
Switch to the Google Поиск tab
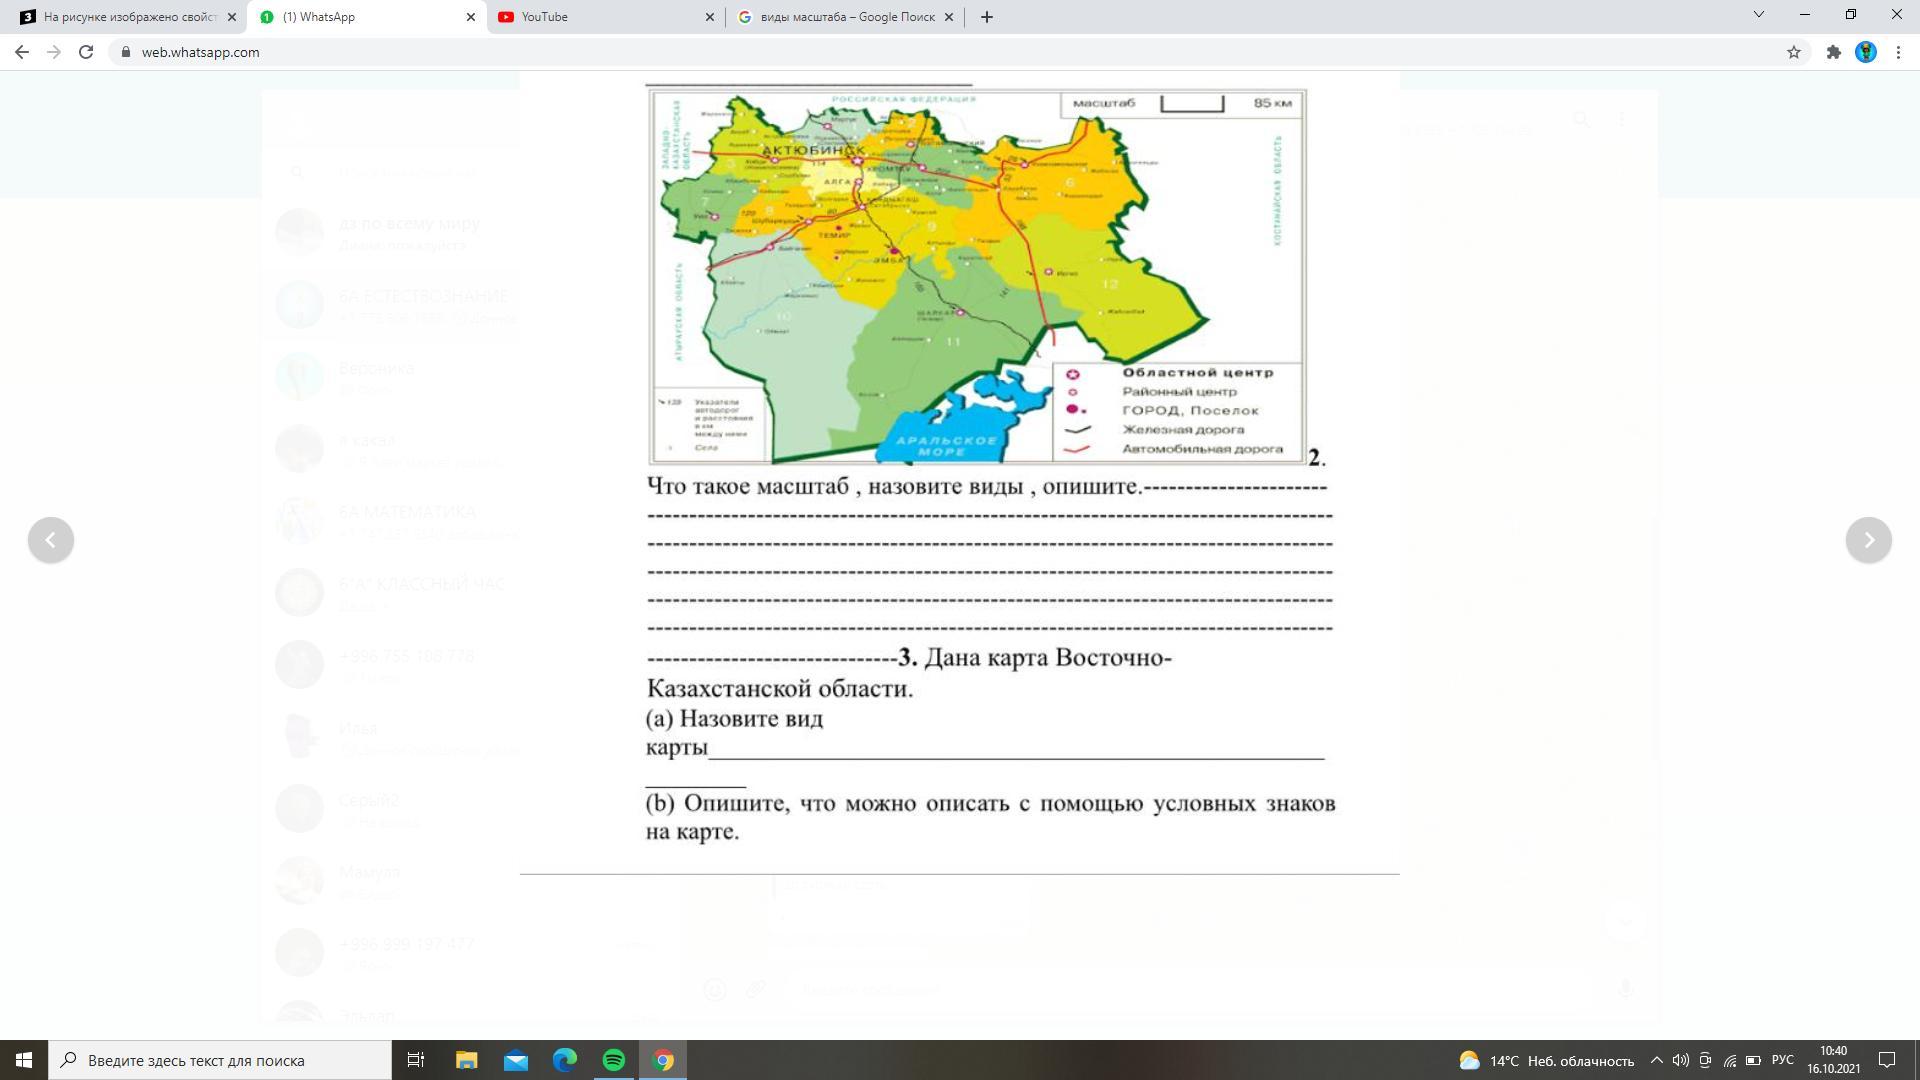840,17
